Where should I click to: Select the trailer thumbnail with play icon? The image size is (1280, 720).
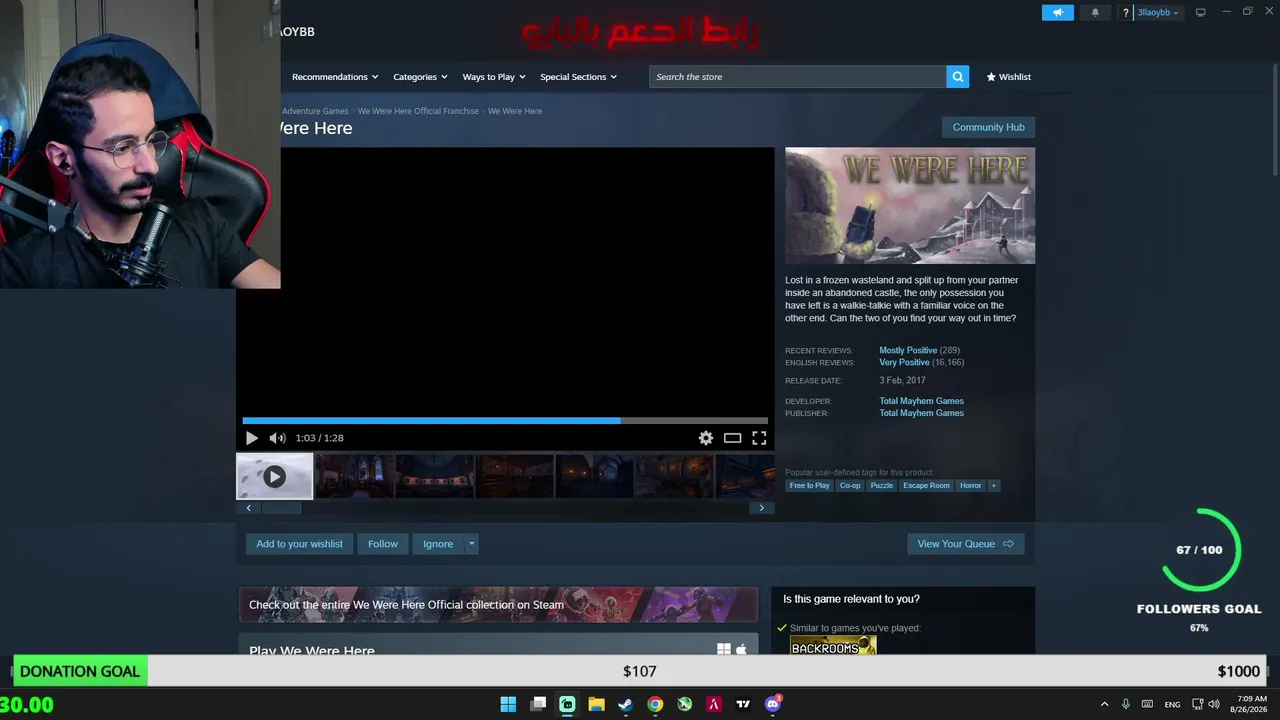pos(274,476)
